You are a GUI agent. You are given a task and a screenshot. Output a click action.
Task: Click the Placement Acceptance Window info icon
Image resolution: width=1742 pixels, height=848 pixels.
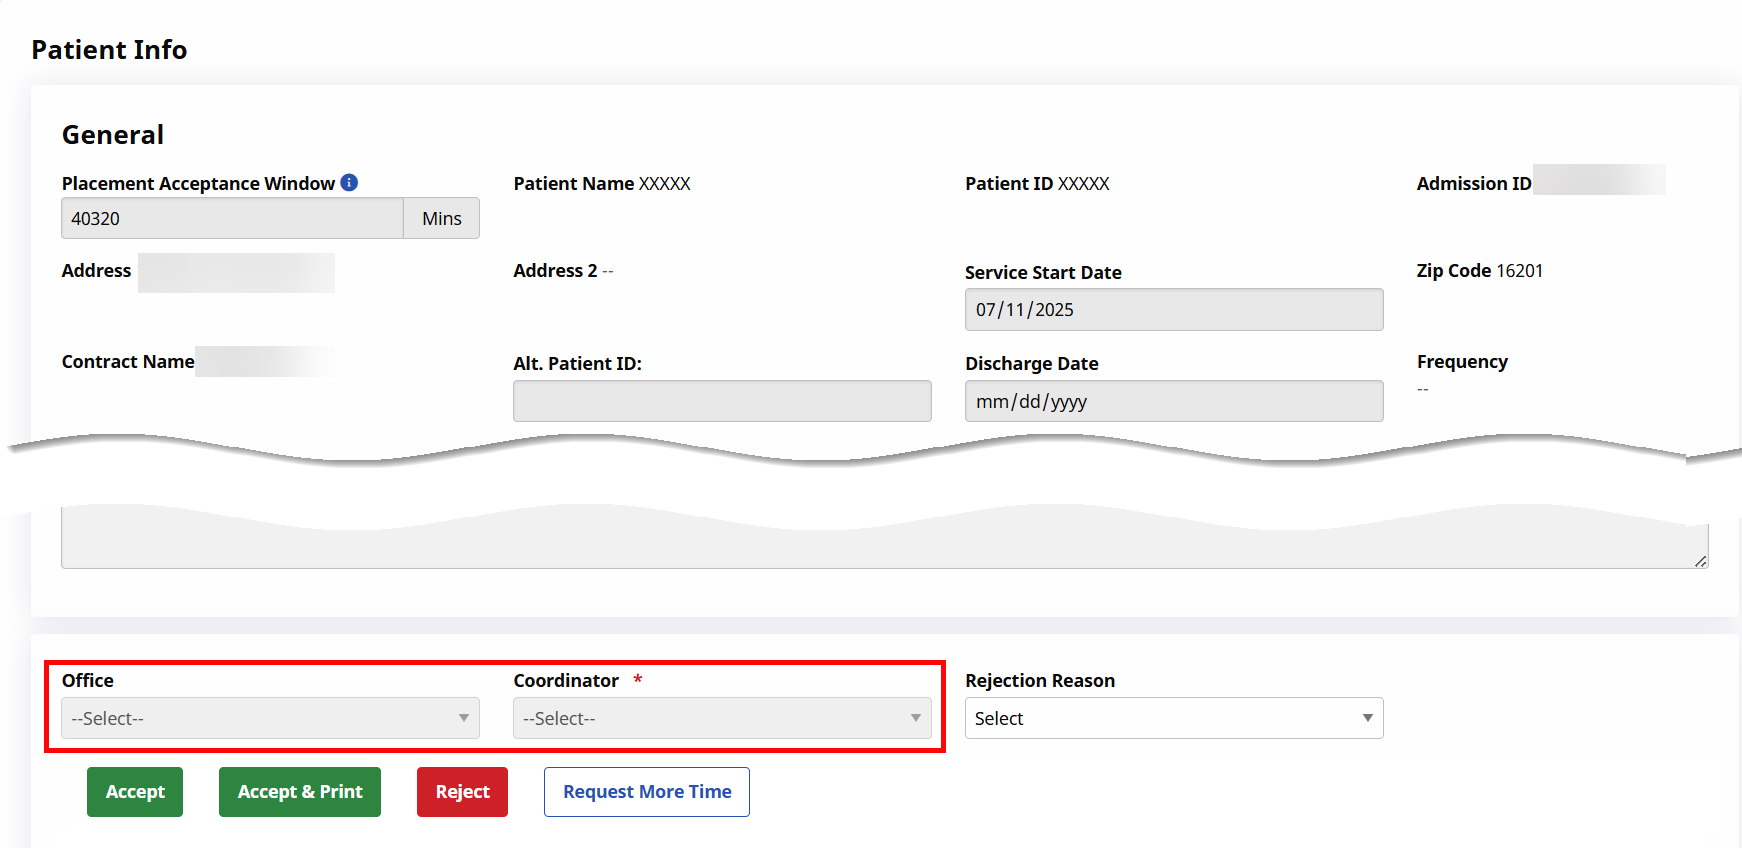(349, 182)
